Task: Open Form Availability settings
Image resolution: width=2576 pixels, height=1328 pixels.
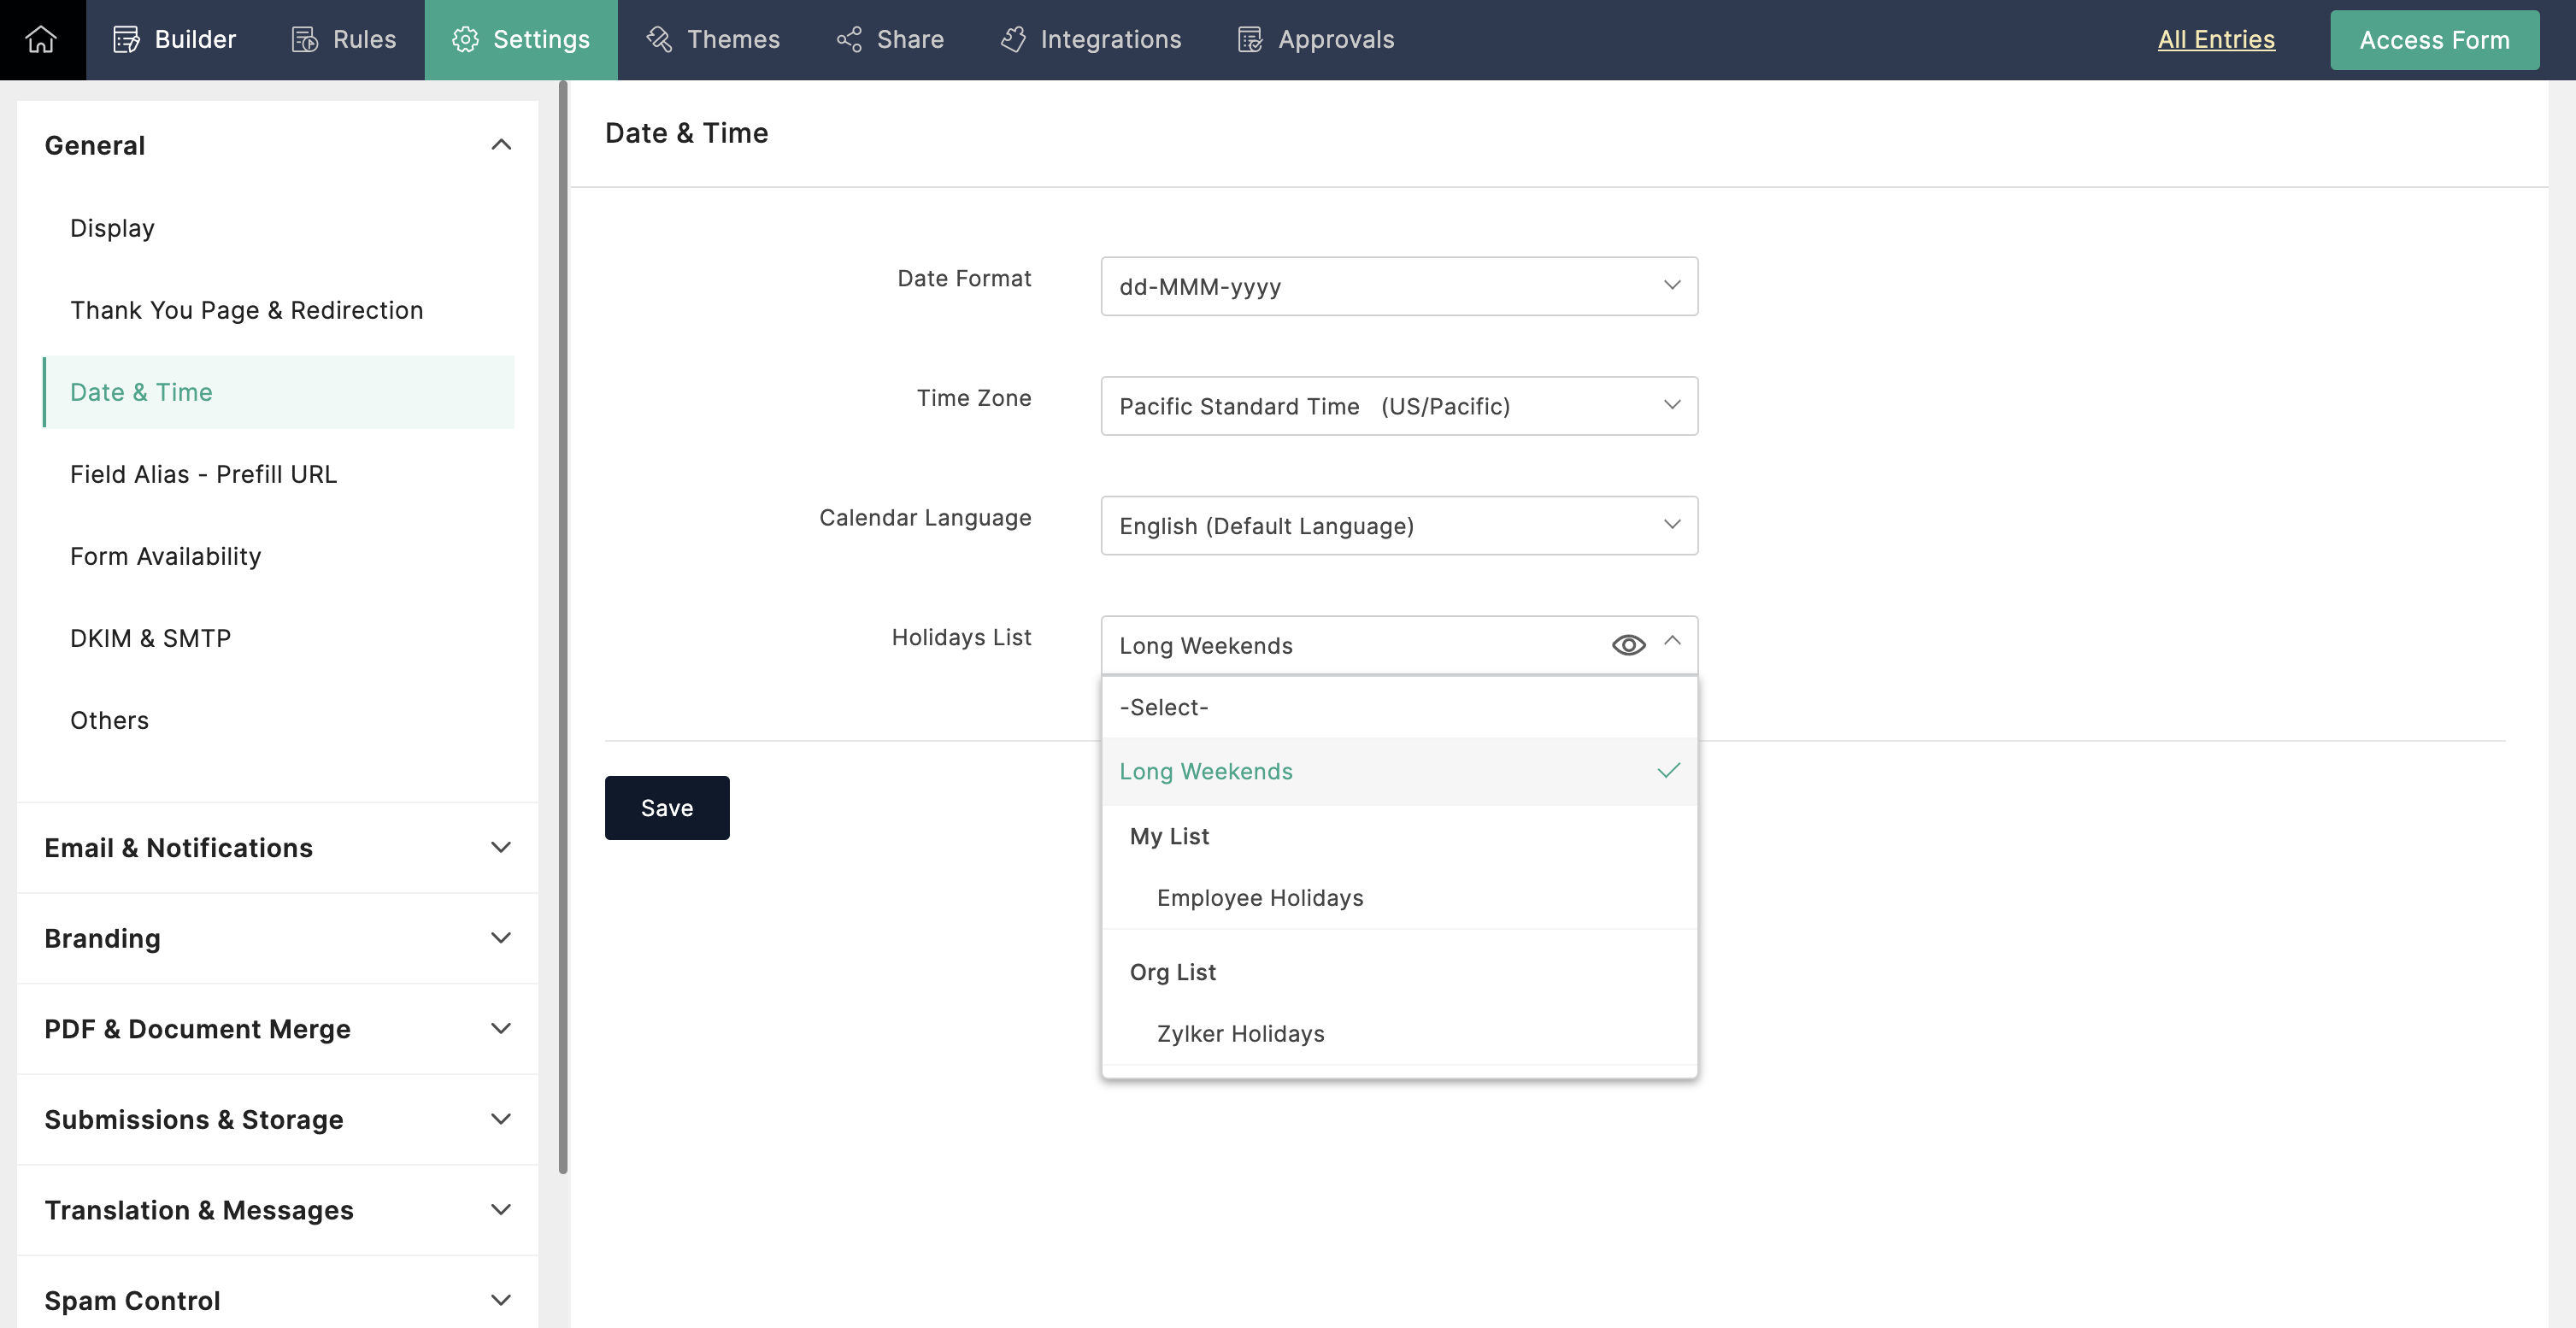Action: tap(166, 555)
